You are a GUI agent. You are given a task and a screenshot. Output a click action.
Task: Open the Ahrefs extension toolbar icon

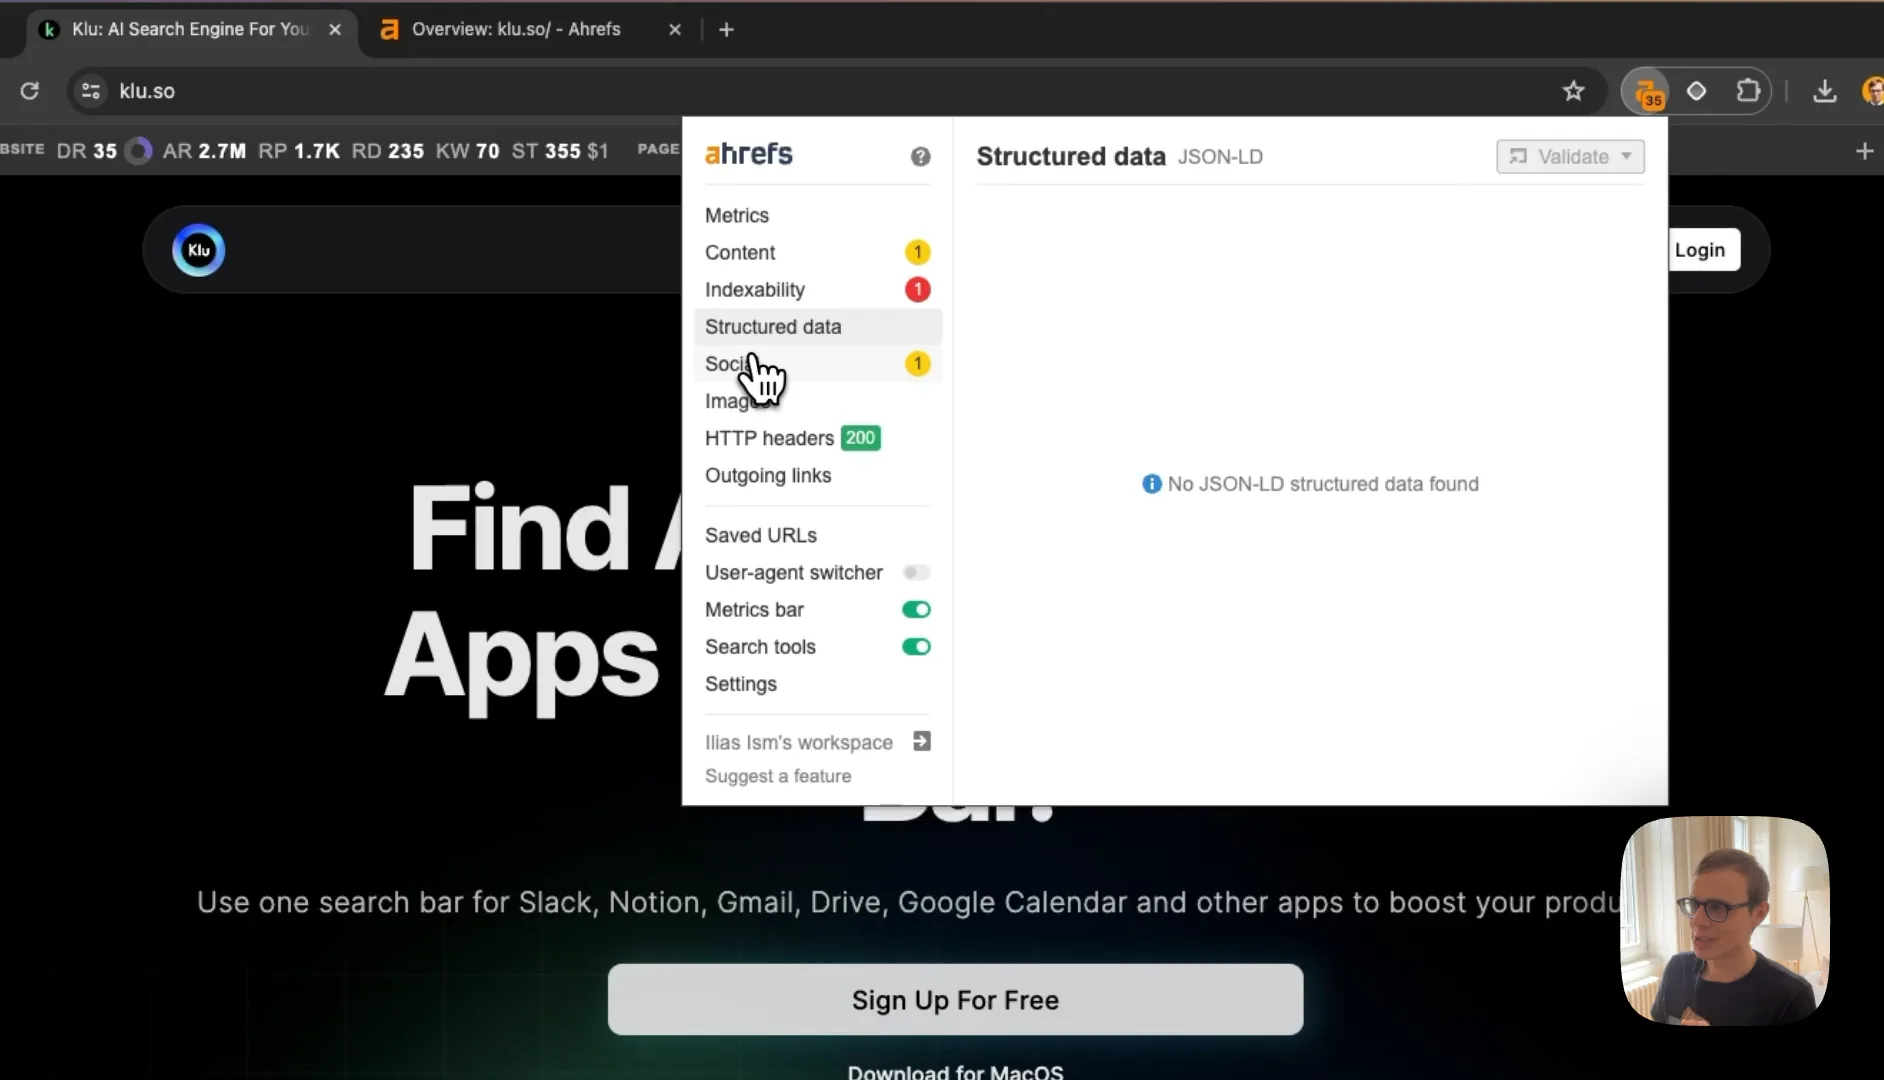point(1648,92)
